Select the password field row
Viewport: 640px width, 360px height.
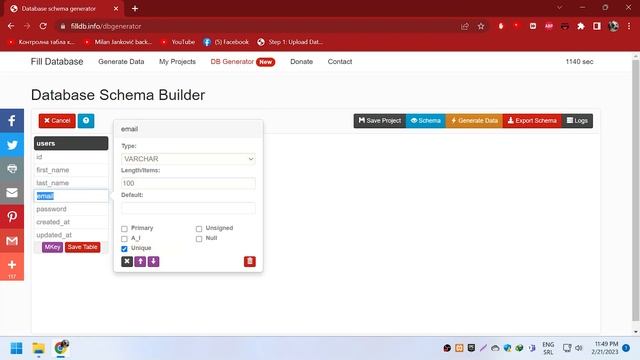point(71,209)
